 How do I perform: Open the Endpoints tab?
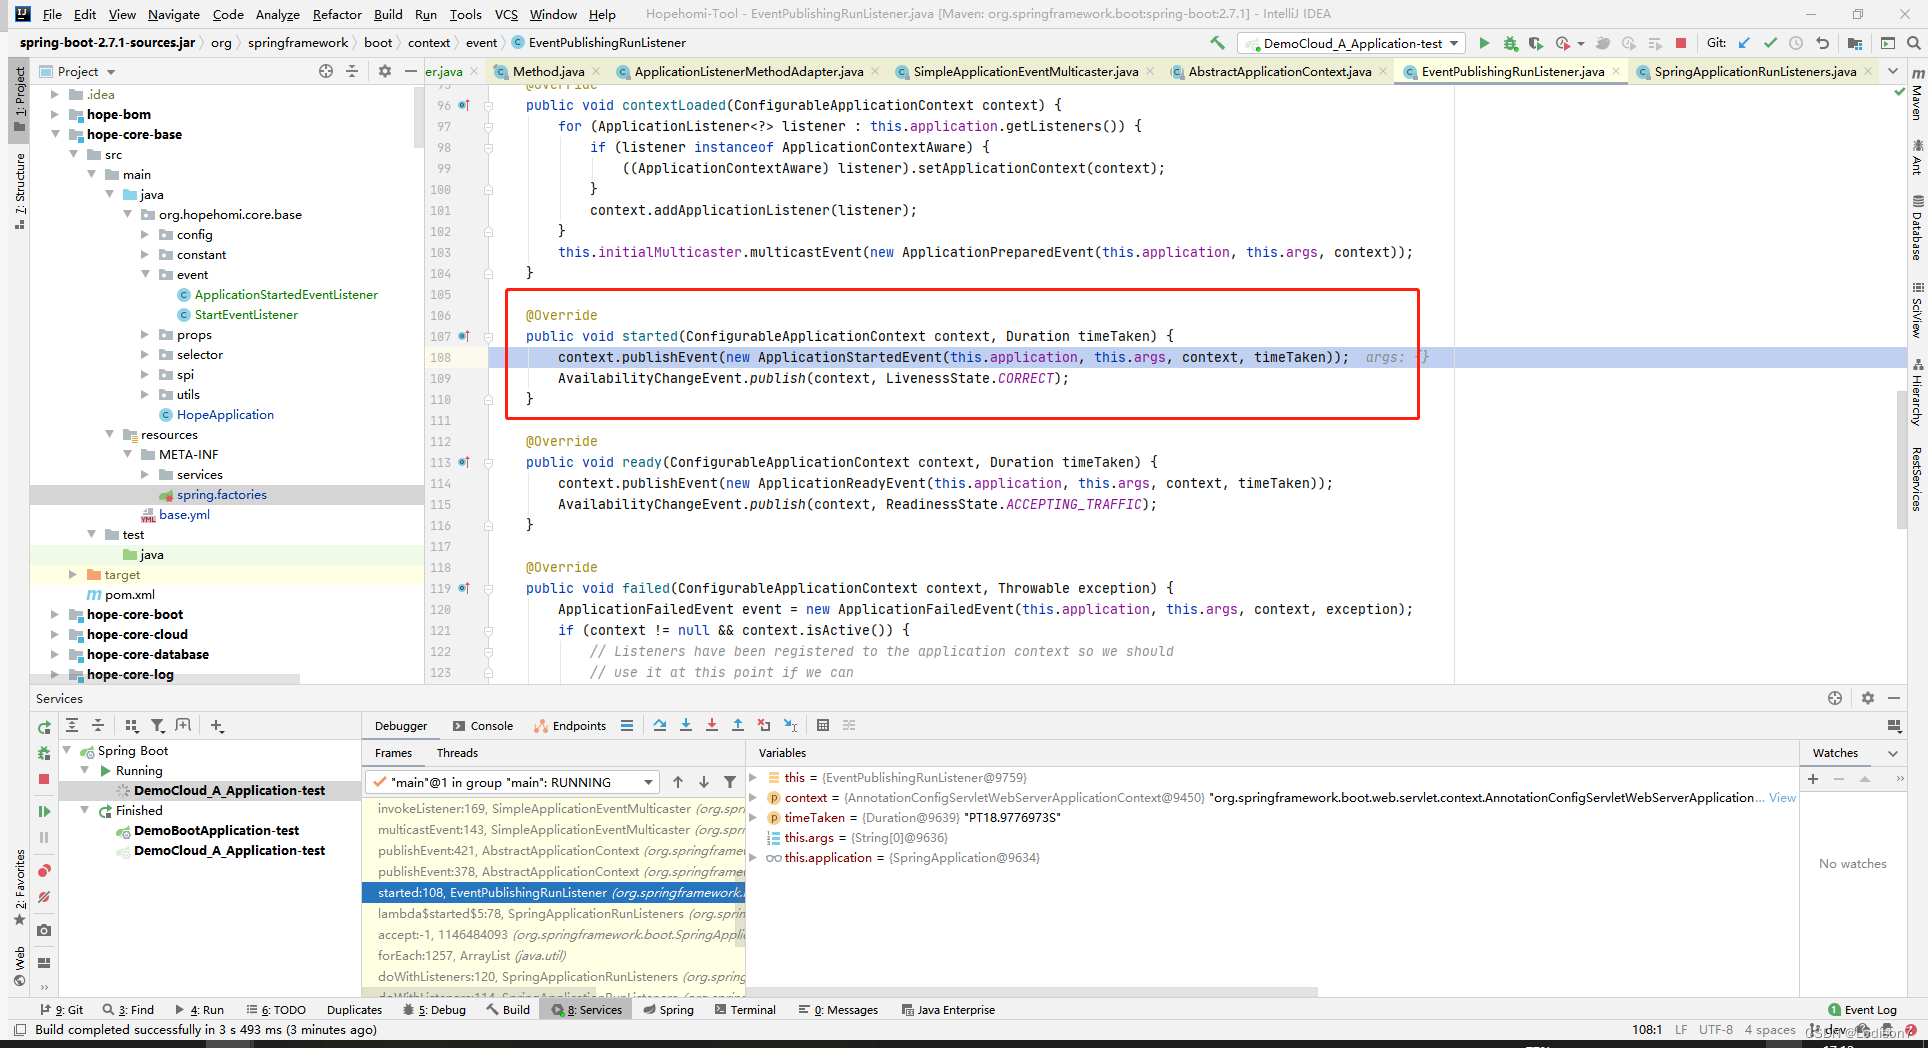coord(570,726)
